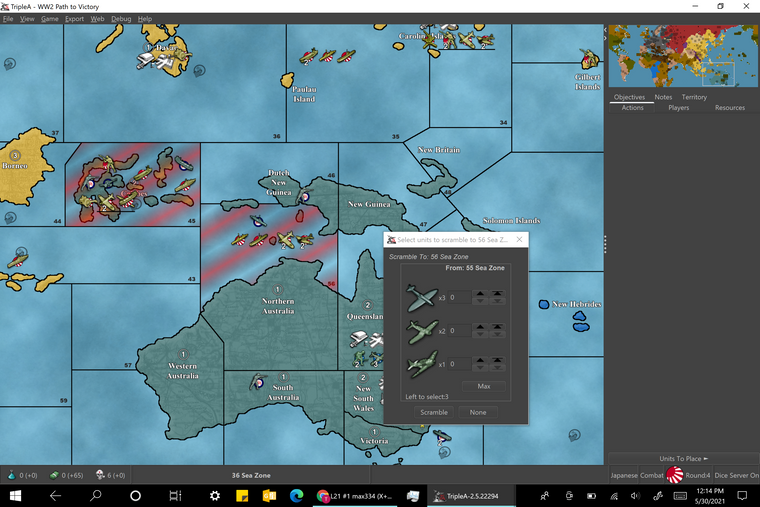Click the x2 fighter quantity field
760x507 pixels.
[x=459, y=331]
